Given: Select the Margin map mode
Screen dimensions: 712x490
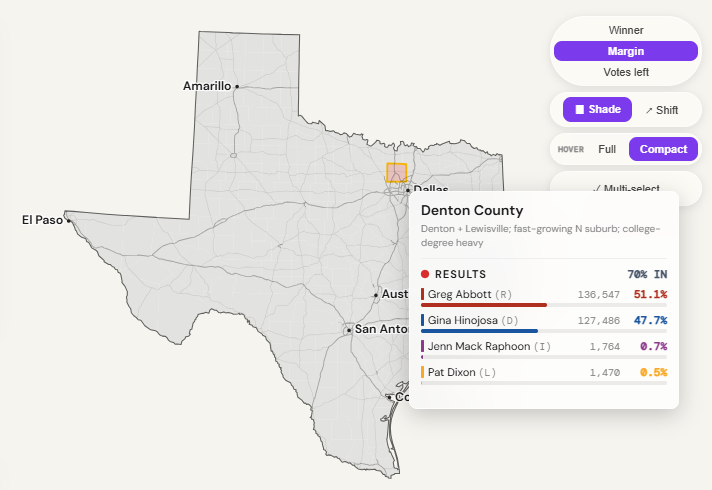Looking at the screenshot, I should [x=626, y=51].
